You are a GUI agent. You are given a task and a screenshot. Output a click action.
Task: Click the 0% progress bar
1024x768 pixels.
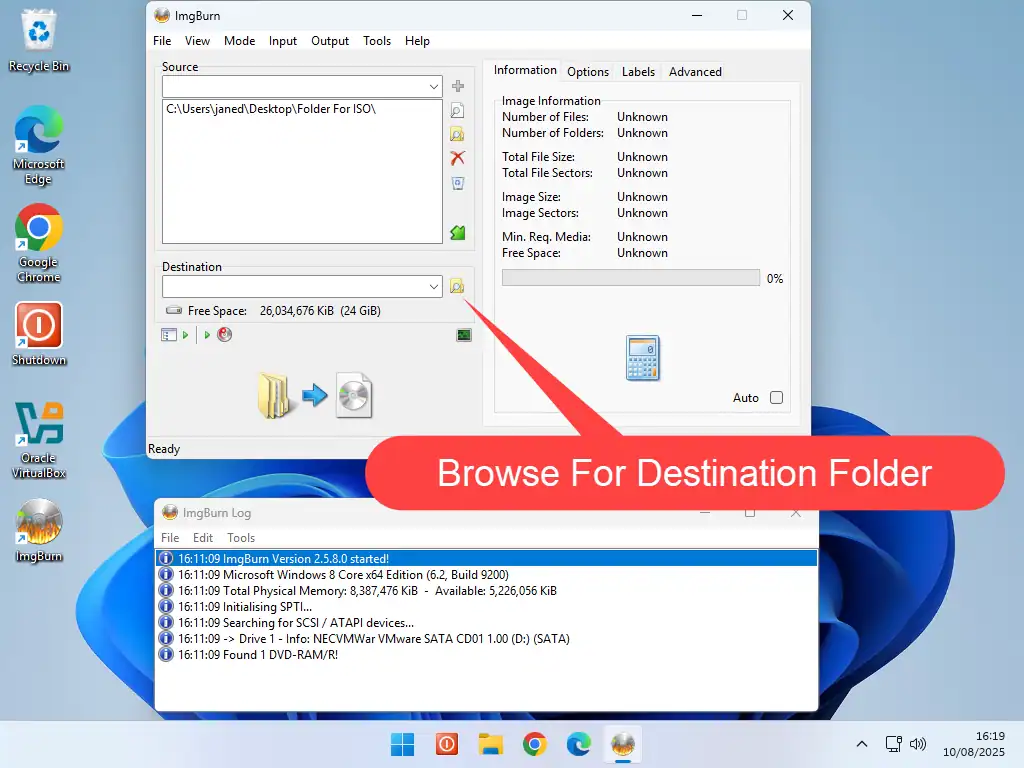[x=631, y=278]
